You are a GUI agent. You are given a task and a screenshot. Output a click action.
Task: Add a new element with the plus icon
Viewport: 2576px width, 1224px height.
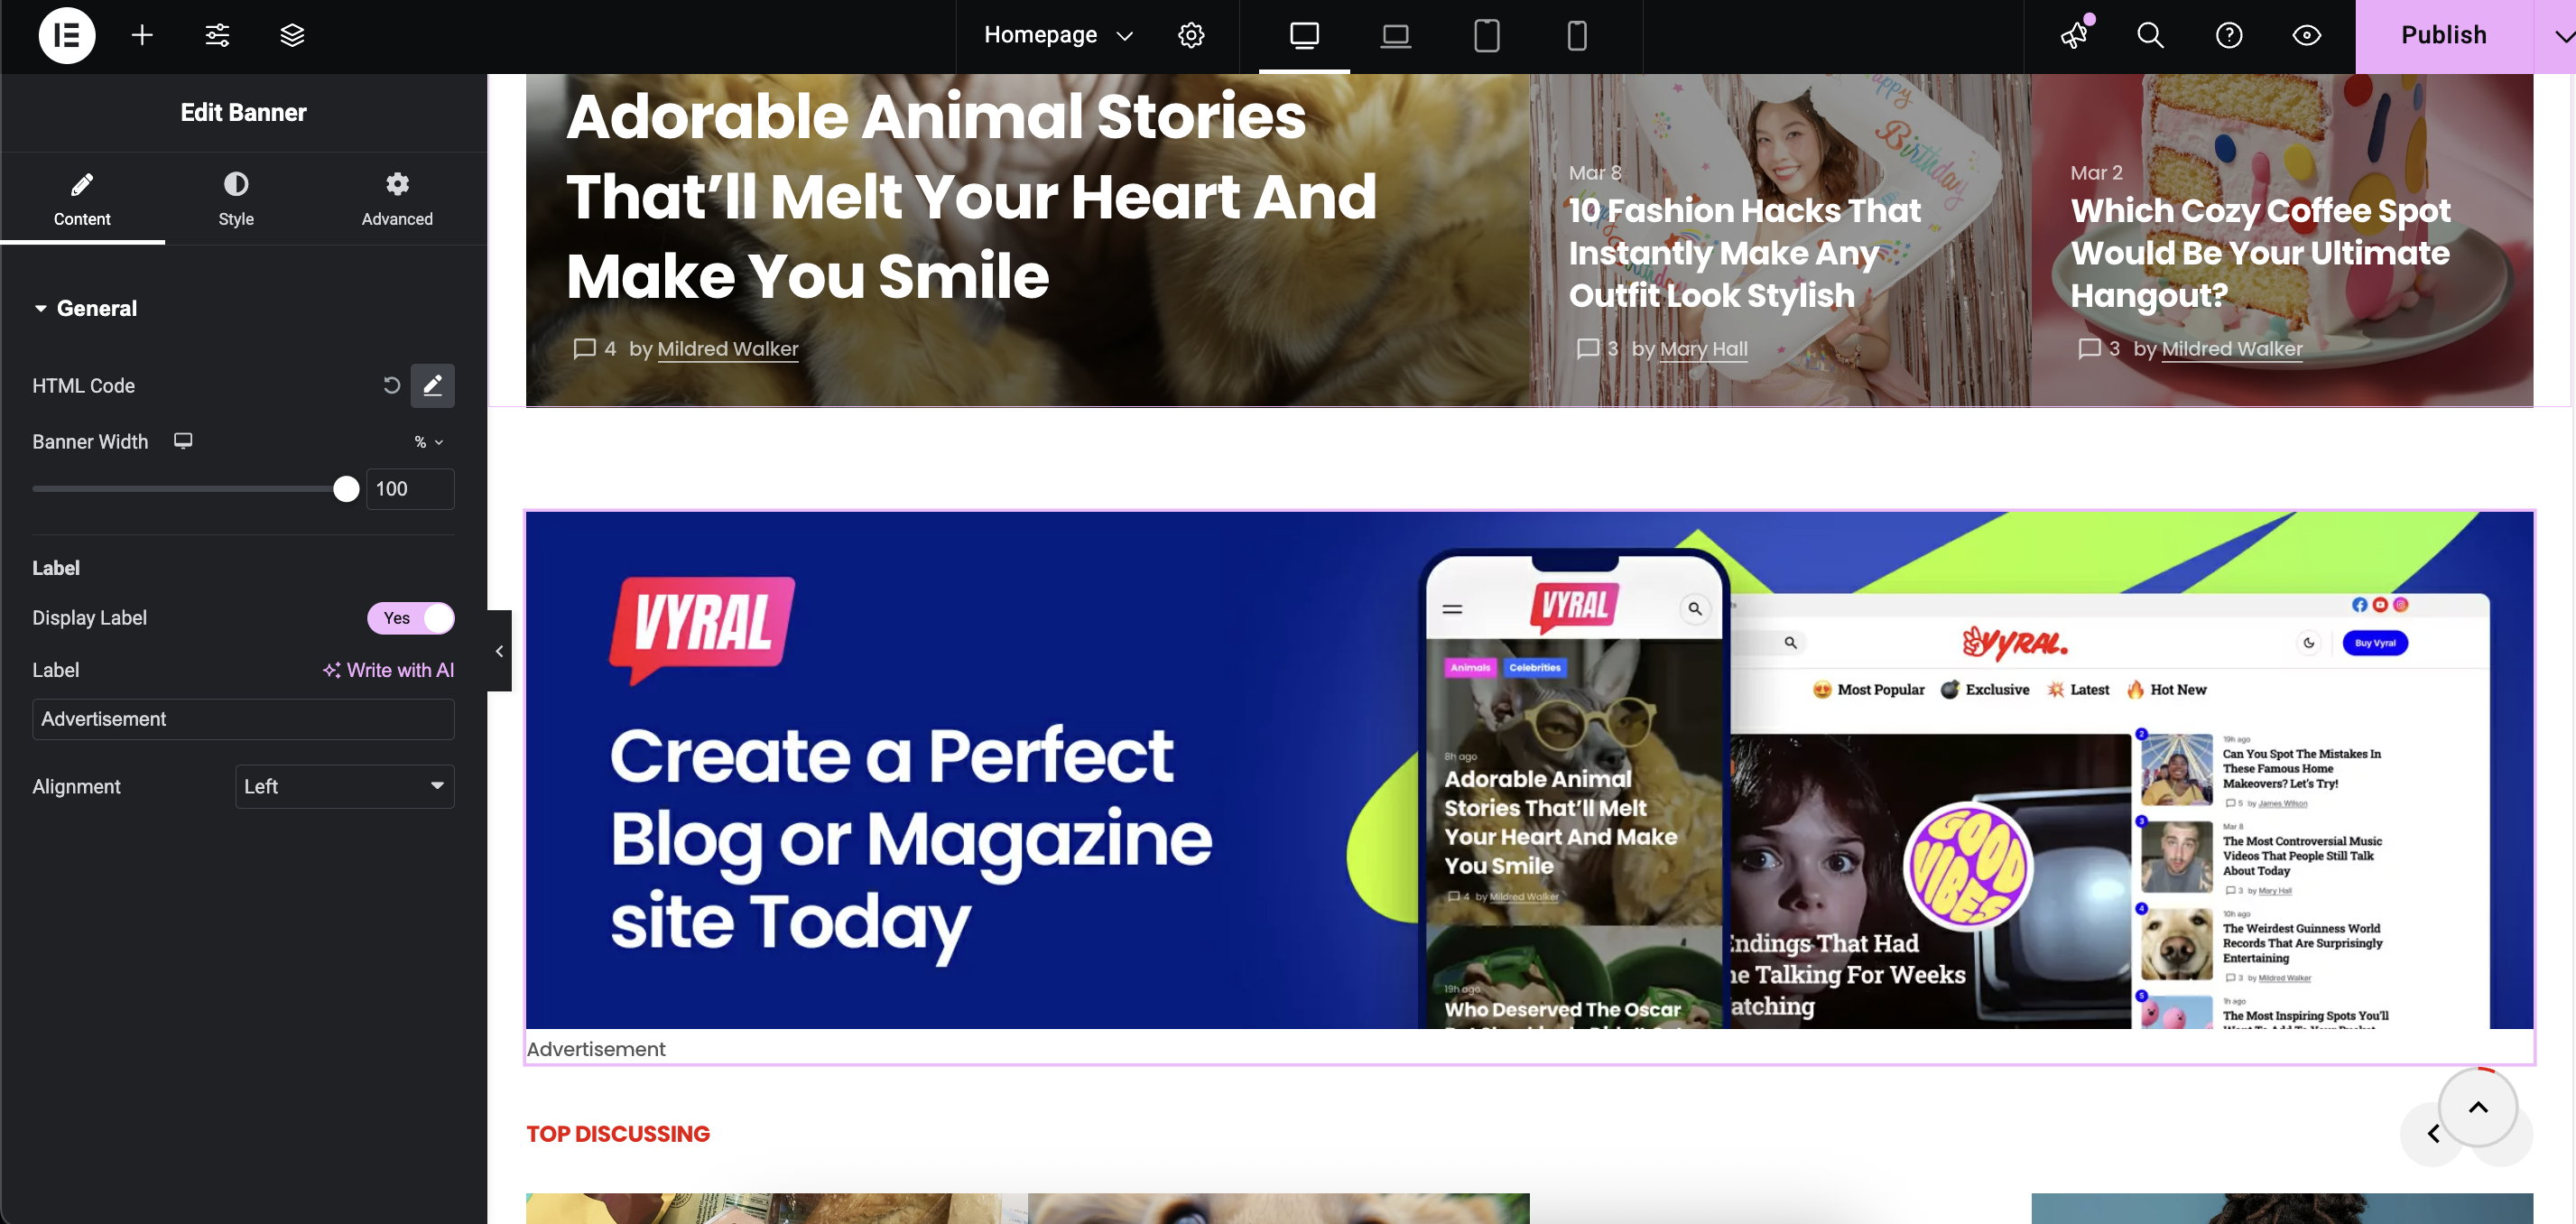(x=142, y=36)
